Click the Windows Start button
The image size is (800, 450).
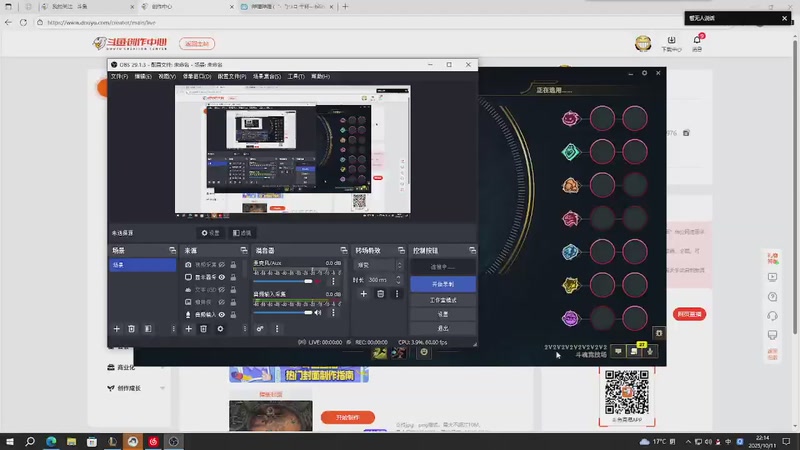10,441
